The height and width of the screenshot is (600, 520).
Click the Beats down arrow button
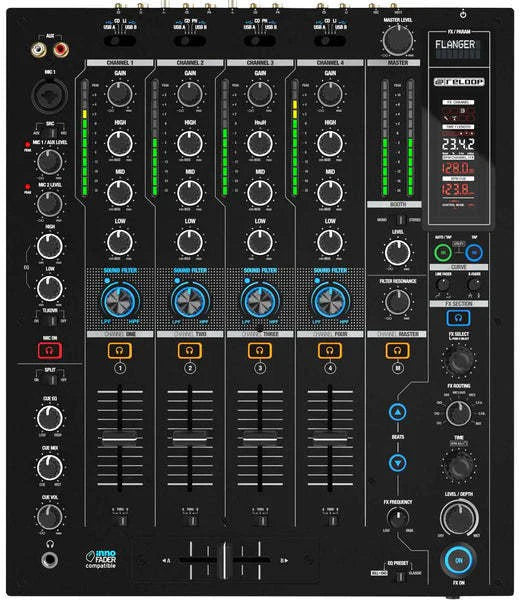click(398, 463)
